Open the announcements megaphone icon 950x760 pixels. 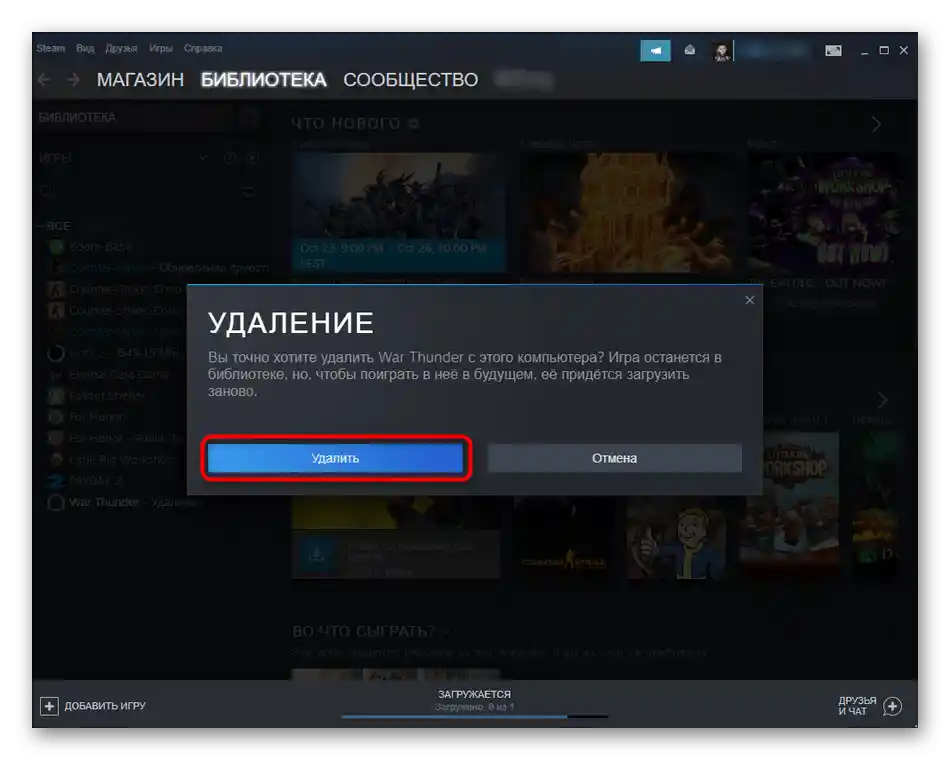(x=656, y=51)
